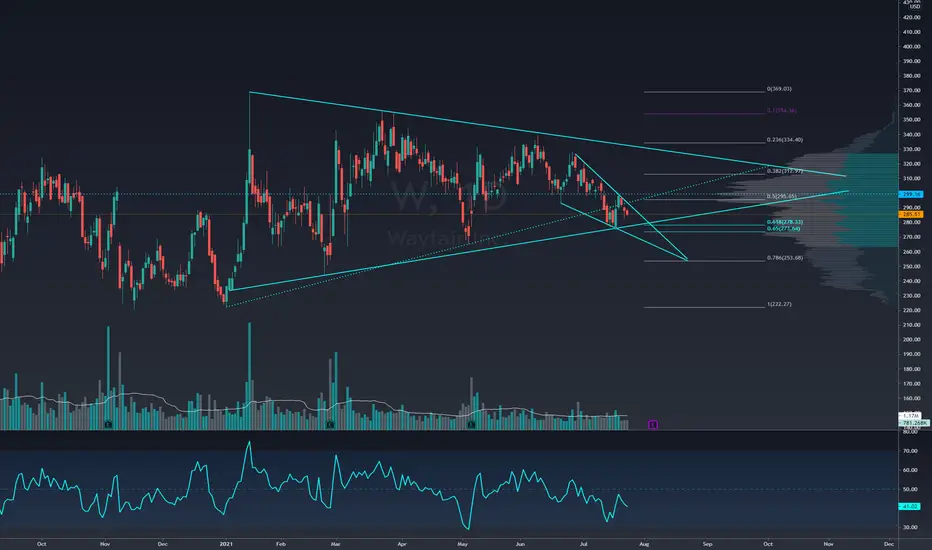Click 50.00 on the RSI scale
This screenshot has height=550, width=932.
tap(910, 489)
